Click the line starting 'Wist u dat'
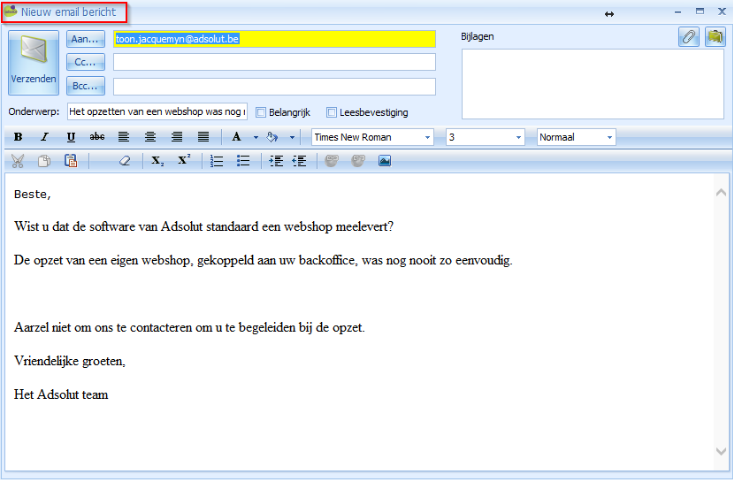The image size is (733, 480). [x=204, y=227]
